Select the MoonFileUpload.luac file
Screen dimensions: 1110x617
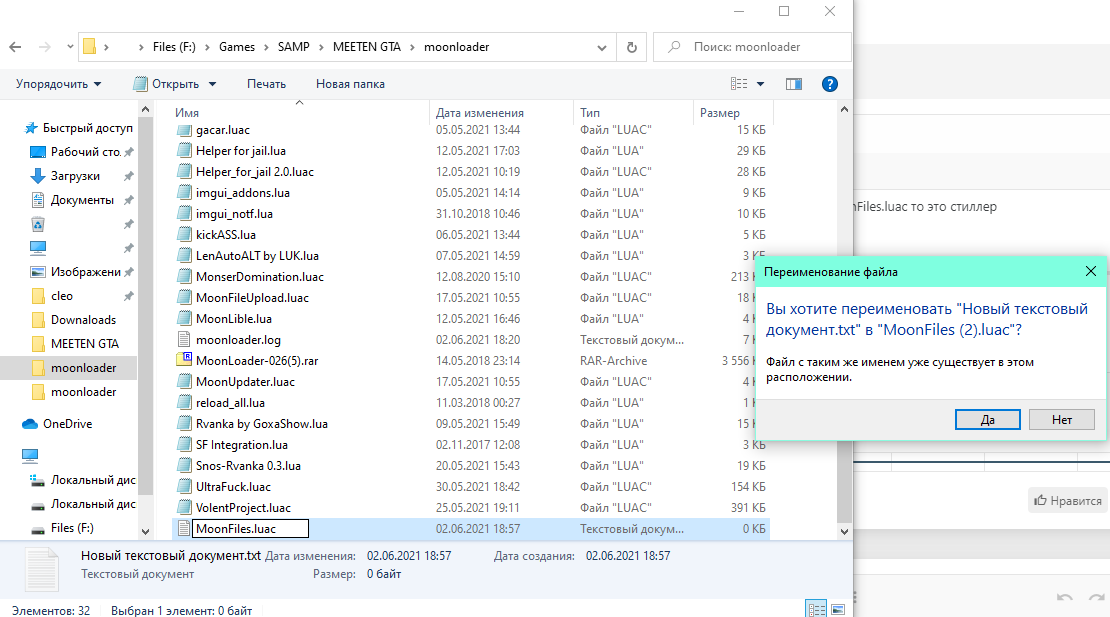[x=252, y=298]
